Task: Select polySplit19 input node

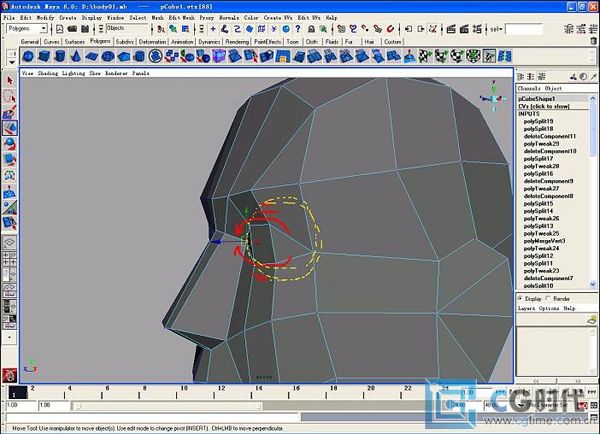Action: (x=538, y=121)
